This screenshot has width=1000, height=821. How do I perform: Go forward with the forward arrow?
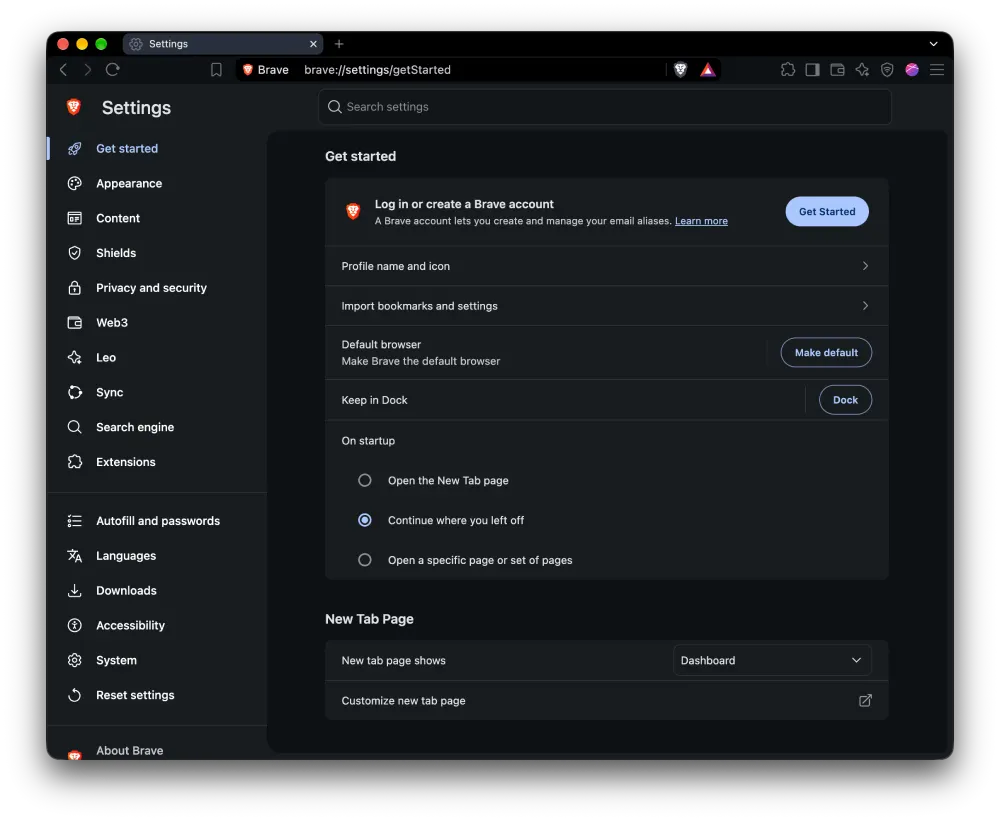(x=88, y=70)
